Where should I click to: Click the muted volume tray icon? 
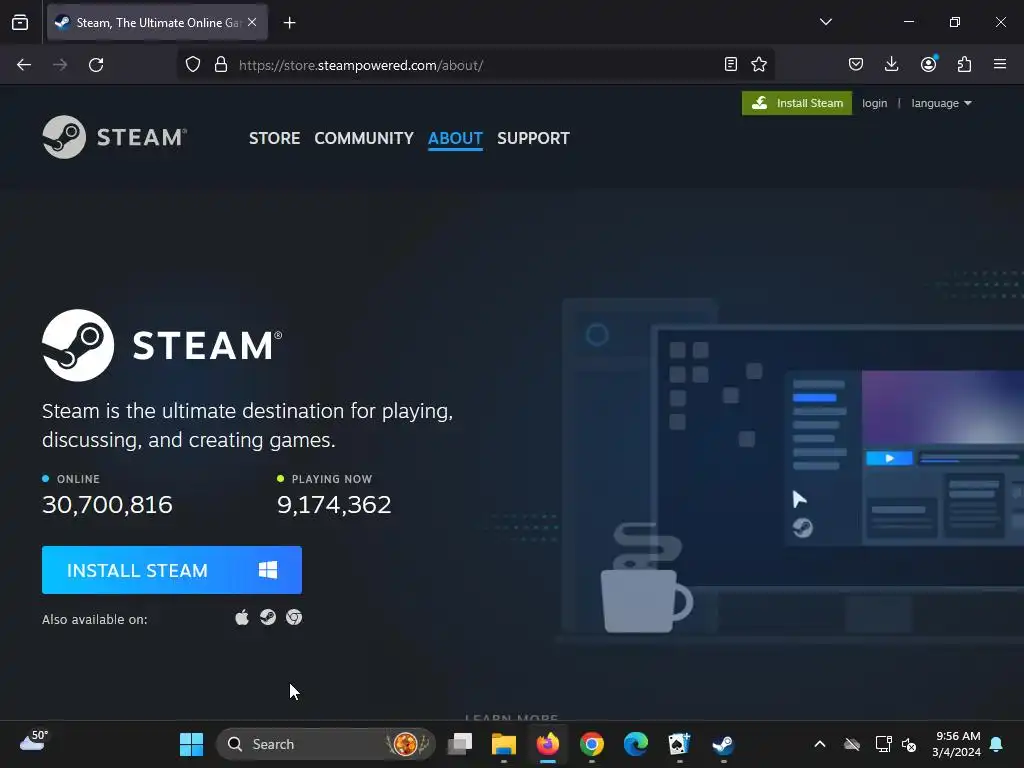pyautogui.click(x=909, y=744)
